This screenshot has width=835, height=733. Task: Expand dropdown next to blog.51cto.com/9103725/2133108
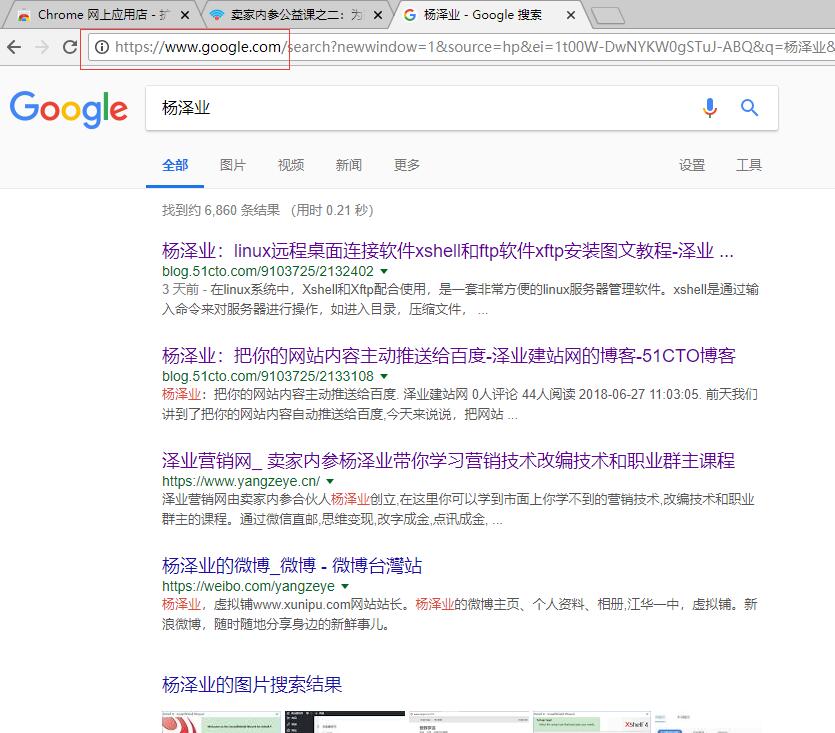[x=384, y=376]
